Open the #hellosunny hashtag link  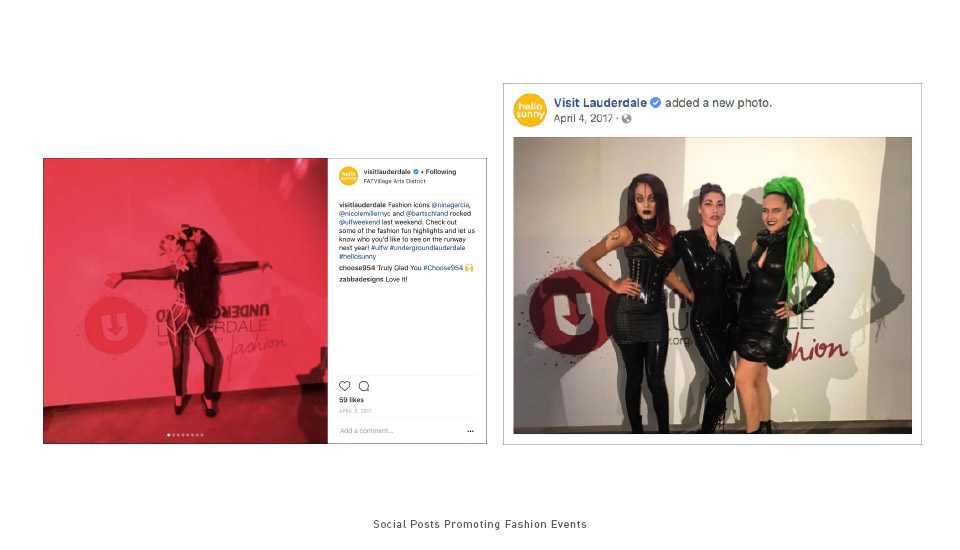click(x=358, y=256)
